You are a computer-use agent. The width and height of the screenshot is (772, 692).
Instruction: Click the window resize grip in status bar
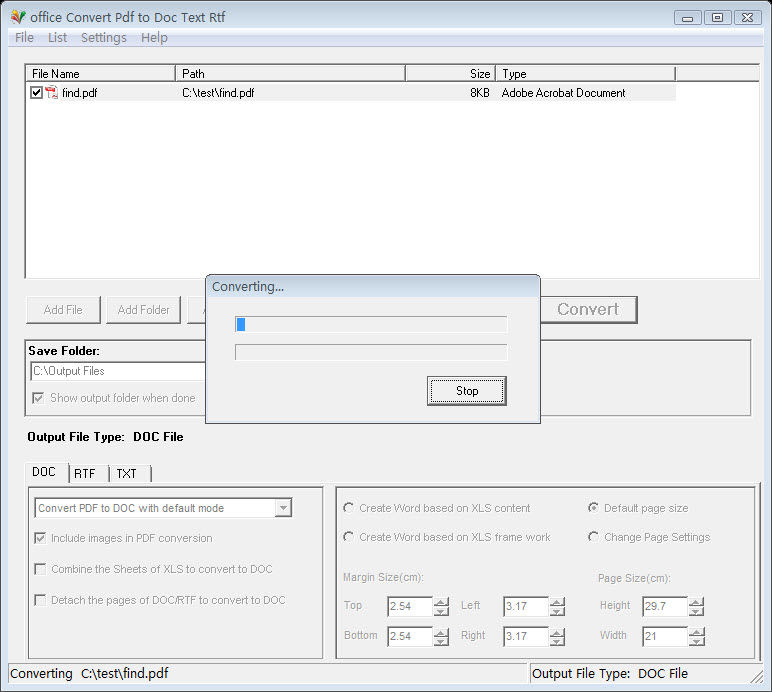(x=757, y=677)
